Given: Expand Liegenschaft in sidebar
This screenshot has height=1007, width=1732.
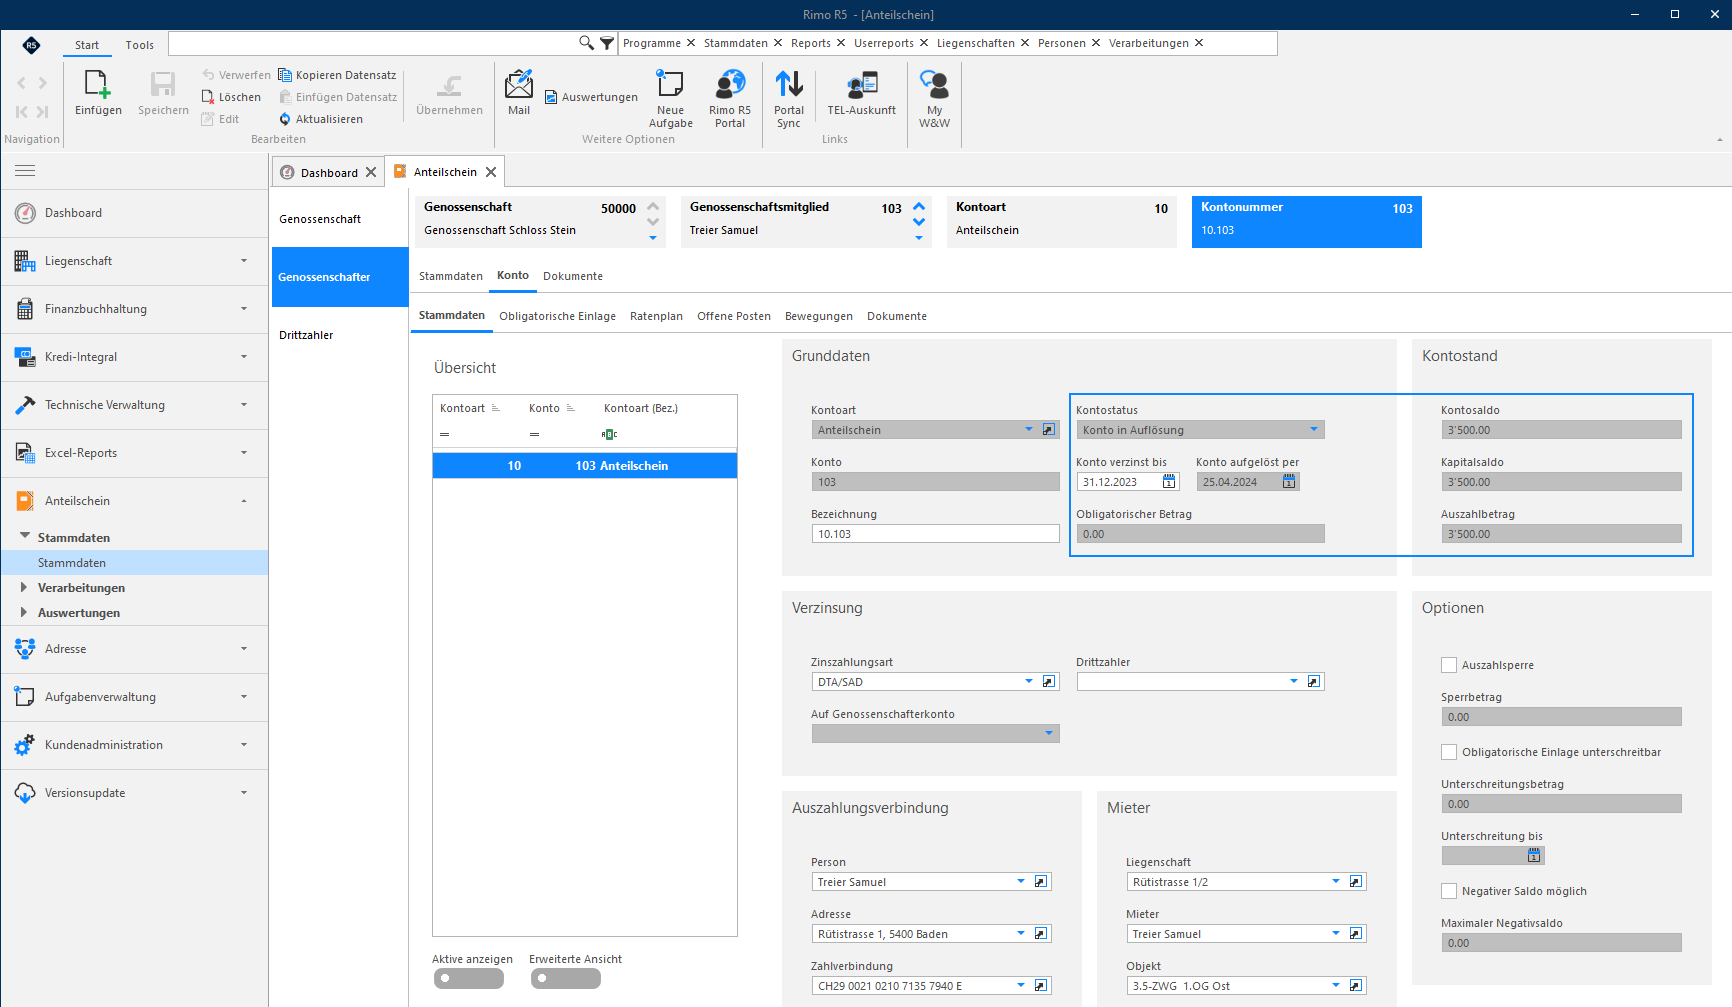Looking at the screenshot, I should click(x=134, y=261).
